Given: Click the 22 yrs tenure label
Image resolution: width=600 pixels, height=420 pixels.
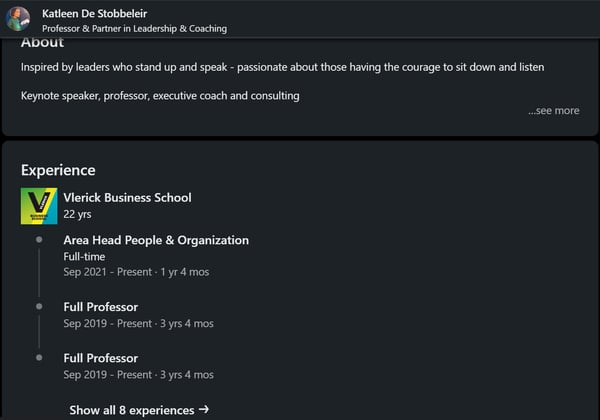Looking at the screenshot, I should (77, 214).
